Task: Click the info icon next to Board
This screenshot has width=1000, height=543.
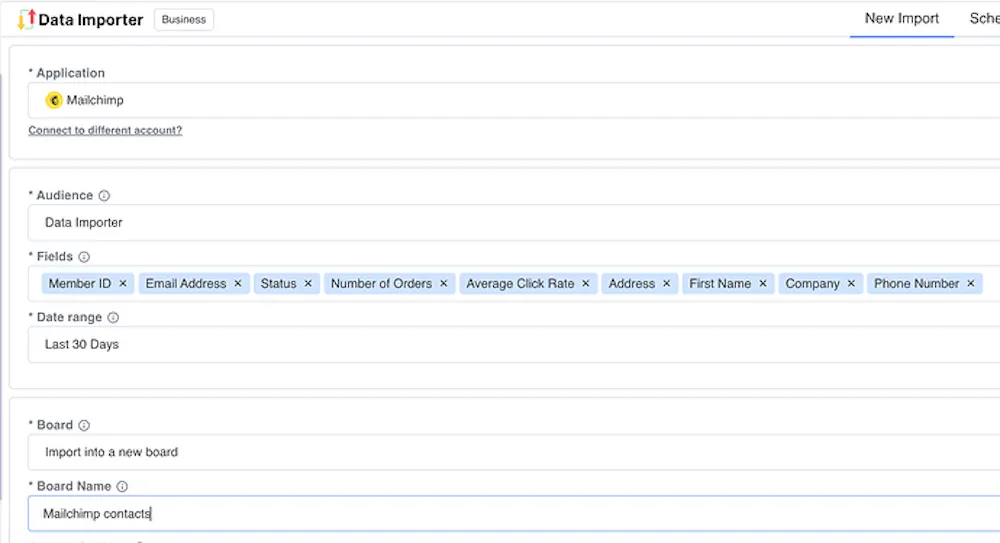Action: tap(84, 426)
